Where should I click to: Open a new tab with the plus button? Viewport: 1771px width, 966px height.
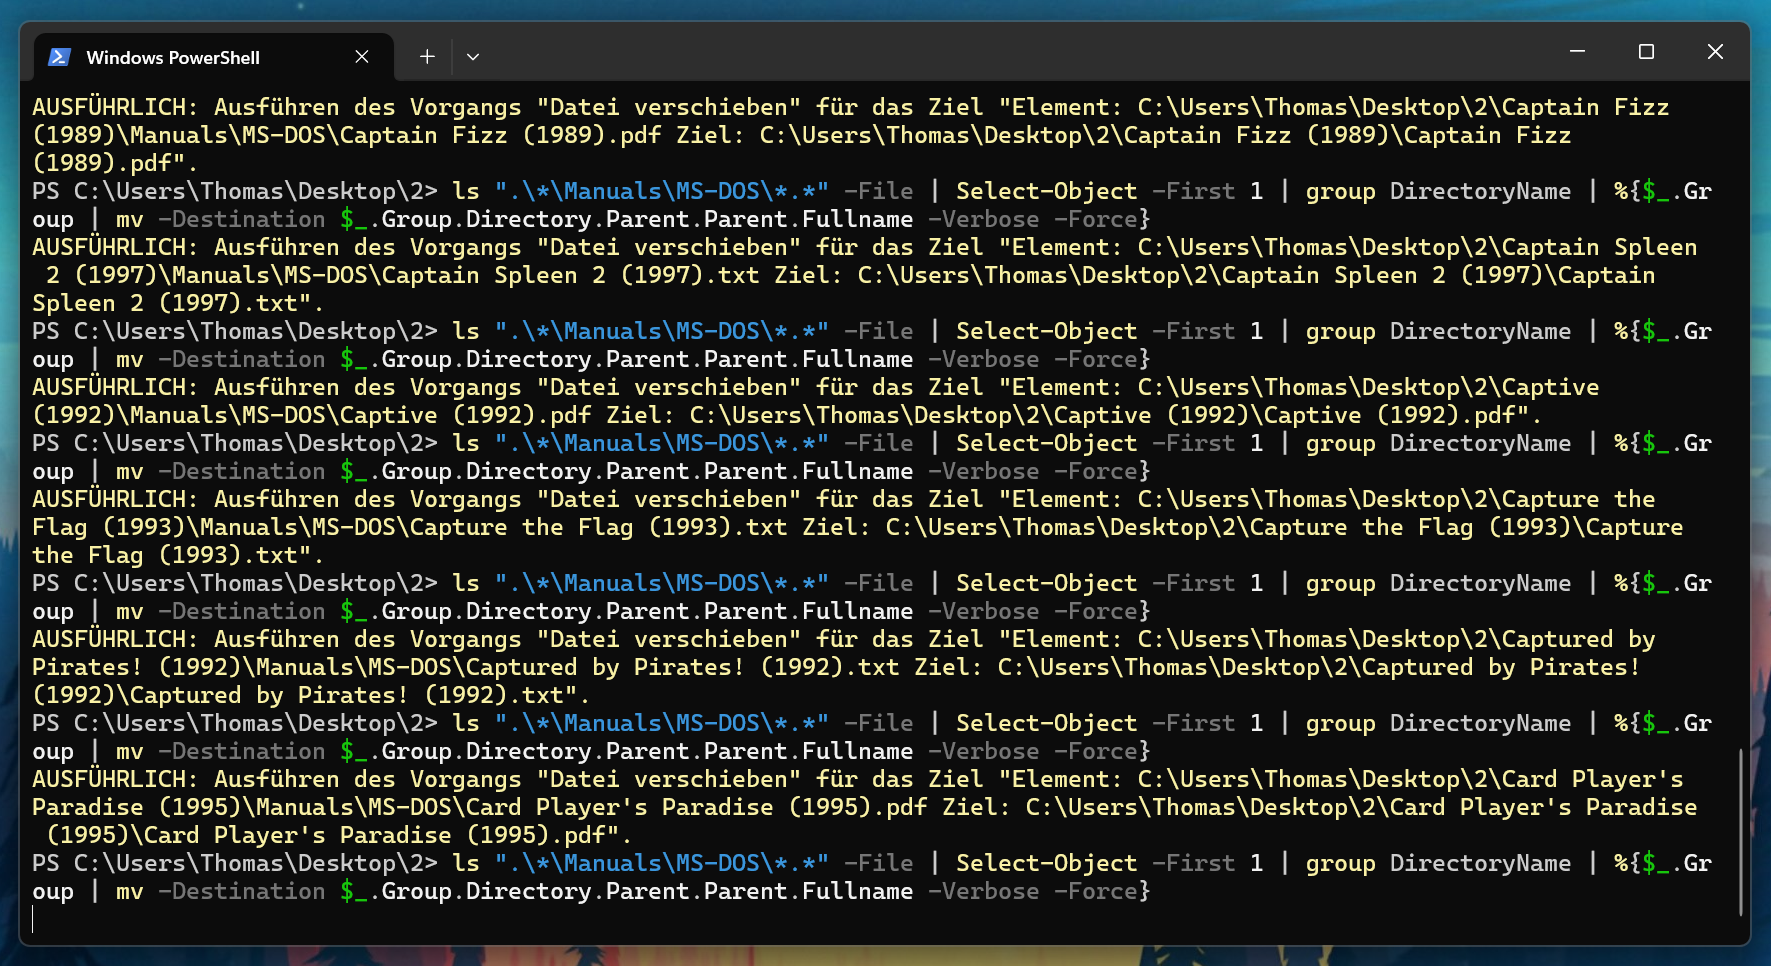427,57
